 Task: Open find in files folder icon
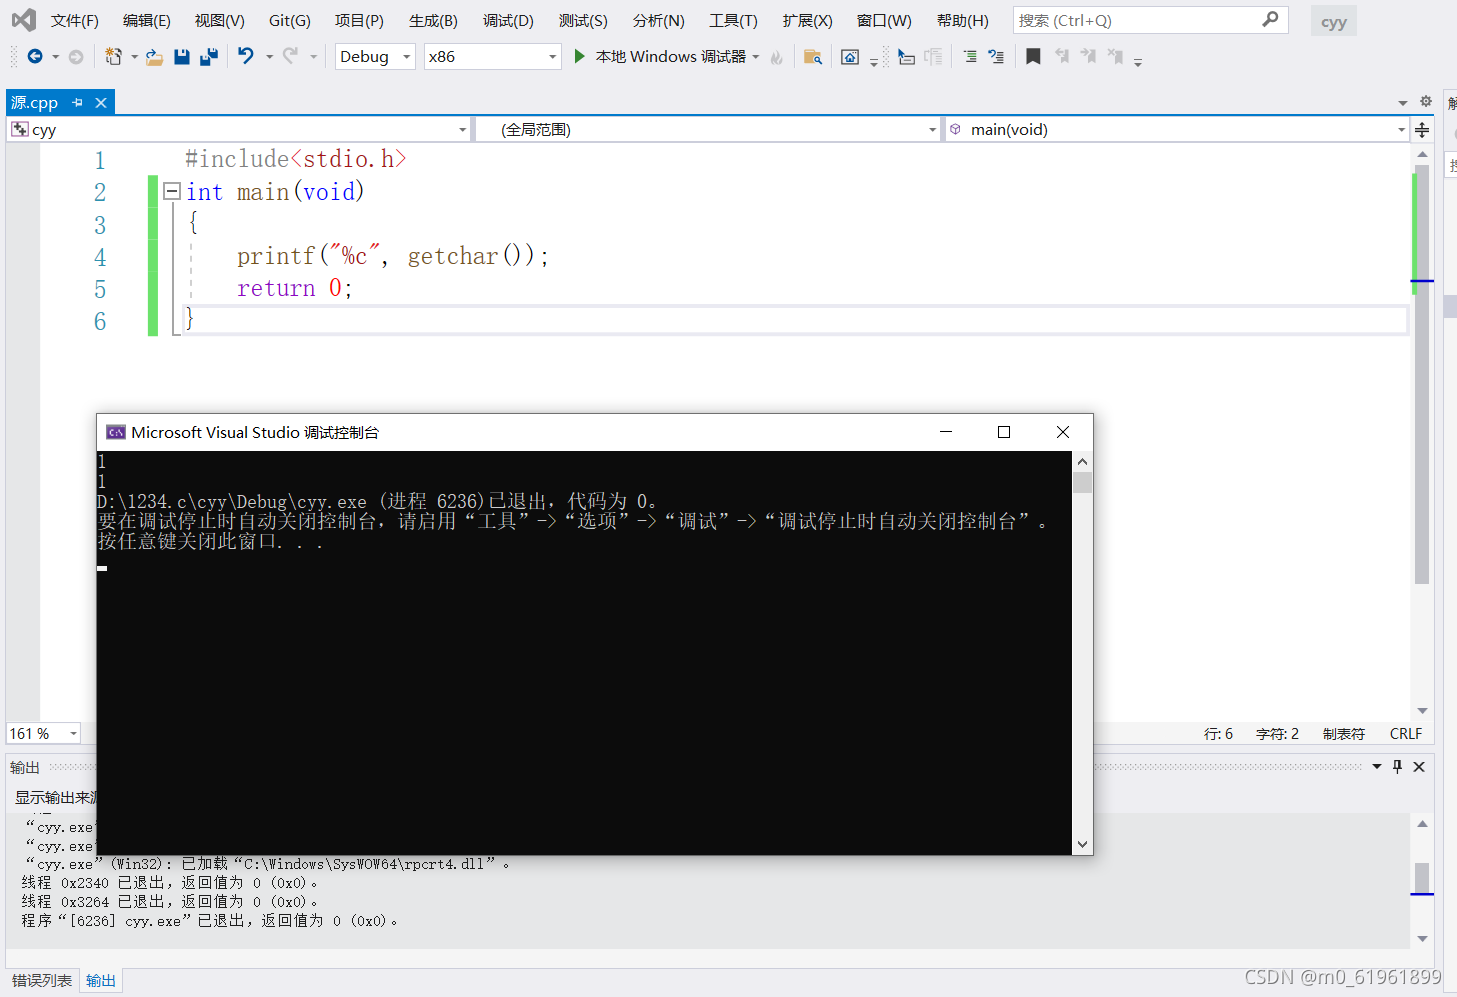pos(812,57)
